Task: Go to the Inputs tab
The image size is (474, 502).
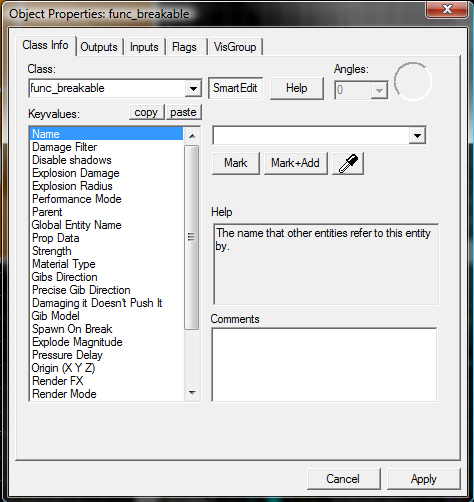Action: click(x=144, y=47)
